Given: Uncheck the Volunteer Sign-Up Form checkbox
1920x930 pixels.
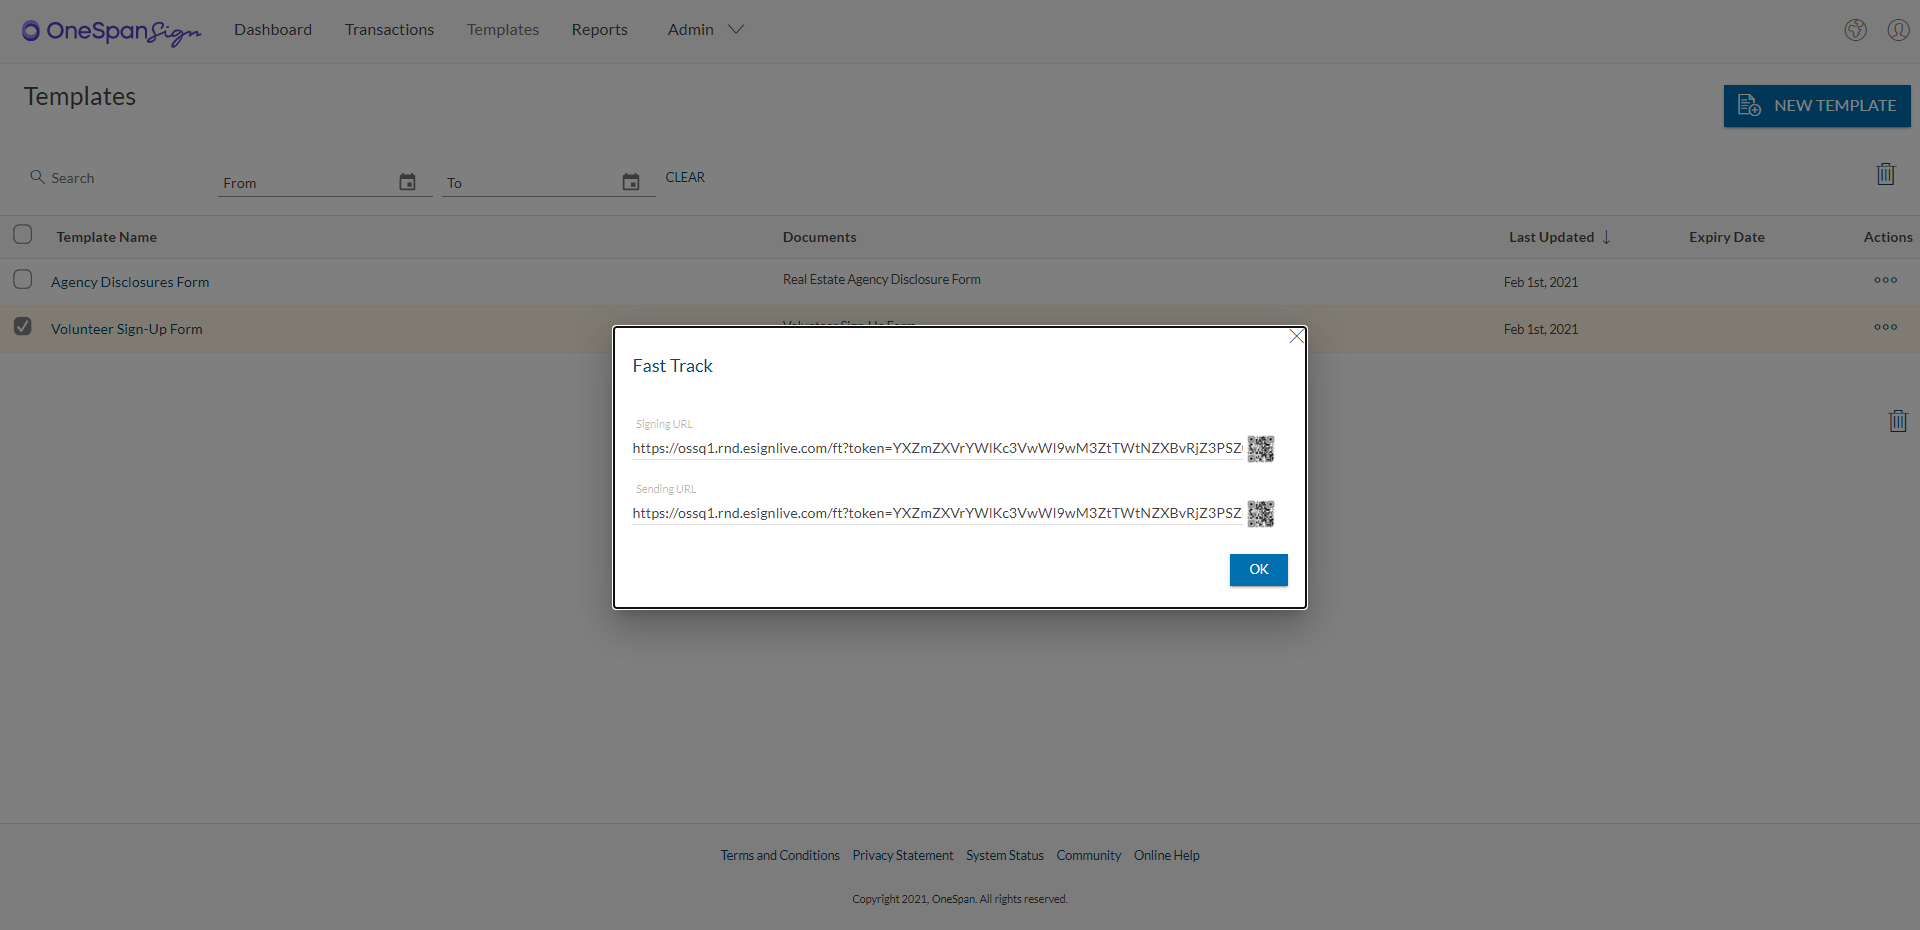Looking at the screenshot, I should 23,326.
